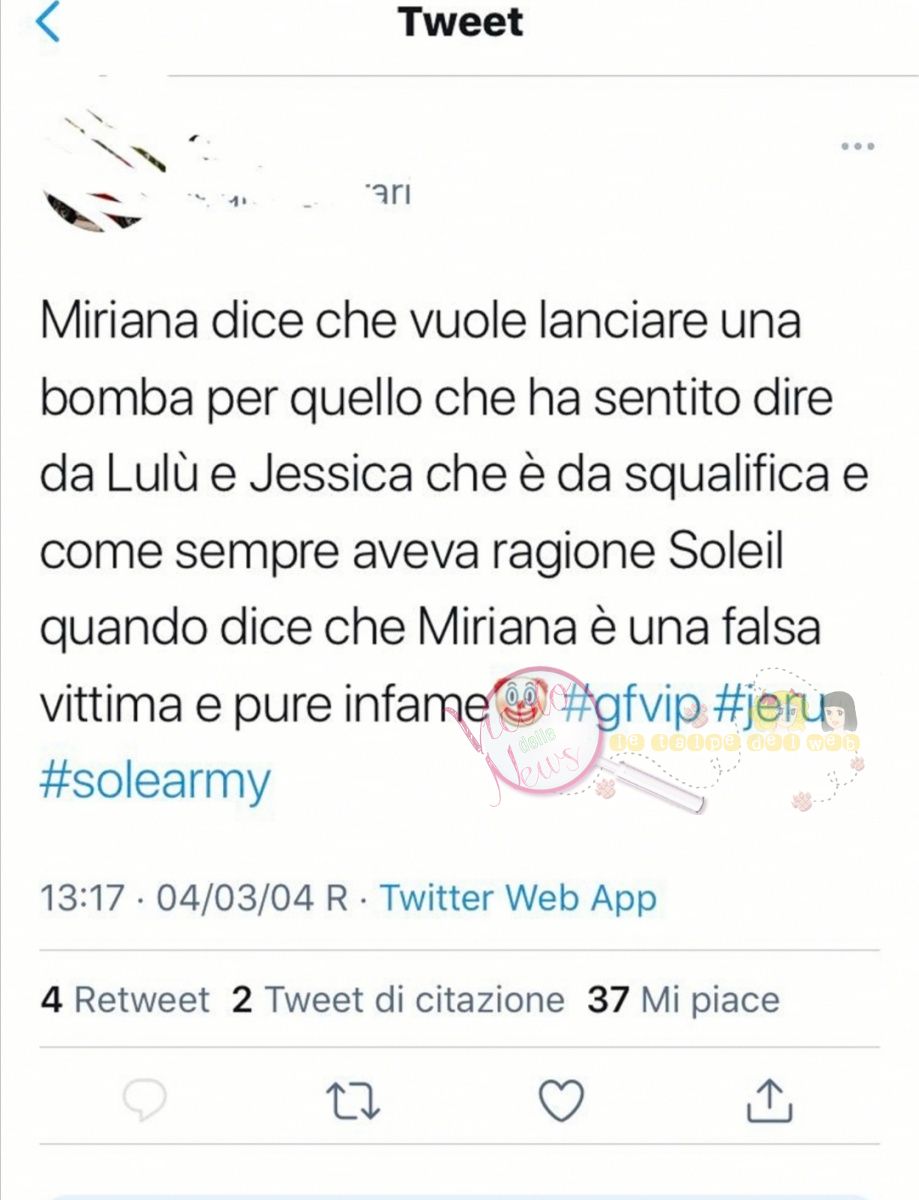Image resolution: width=919 pixels, height=1200 pixels.
Task: View the 4 Retweet list
Action: (125, 999)
